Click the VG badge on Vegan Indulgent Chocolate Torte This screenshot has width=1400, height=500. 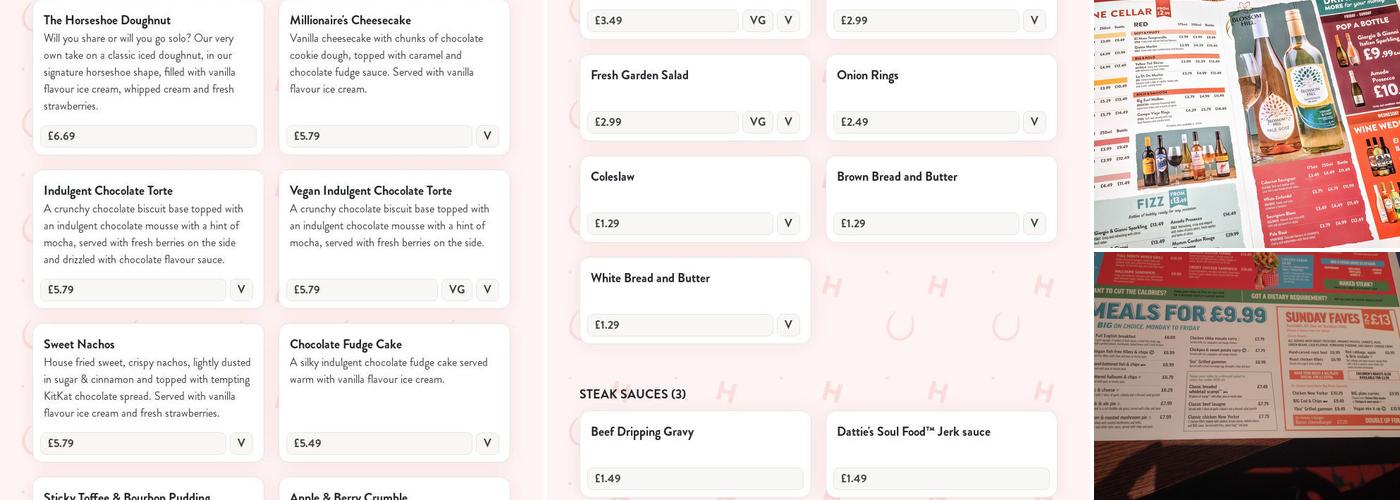point(457,290)
